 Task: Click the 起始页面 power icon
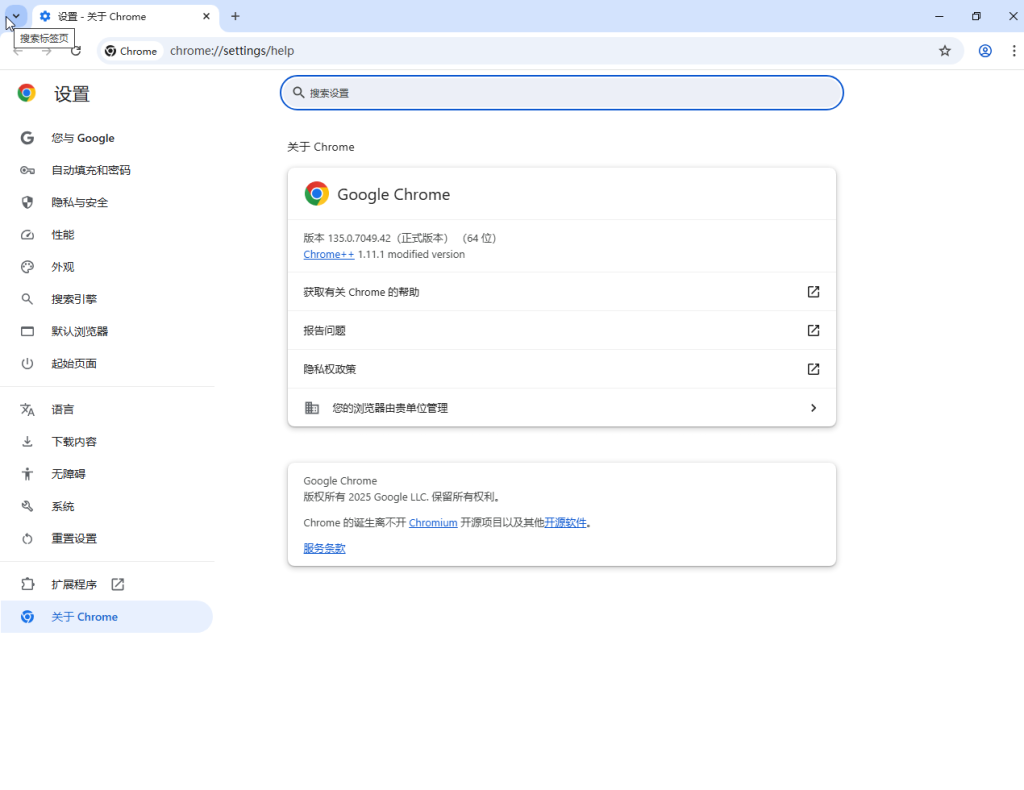(27, 362)
